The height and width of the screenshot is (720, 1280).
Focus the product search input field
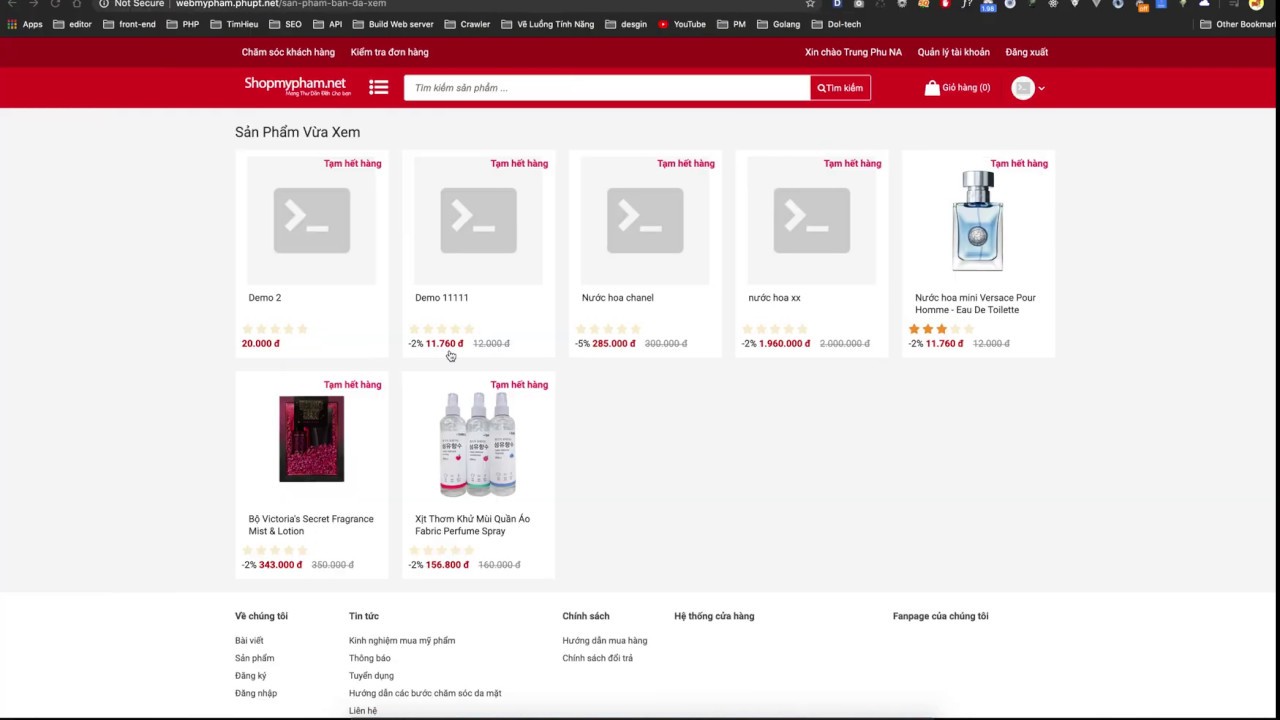click(x=607, y=88)
